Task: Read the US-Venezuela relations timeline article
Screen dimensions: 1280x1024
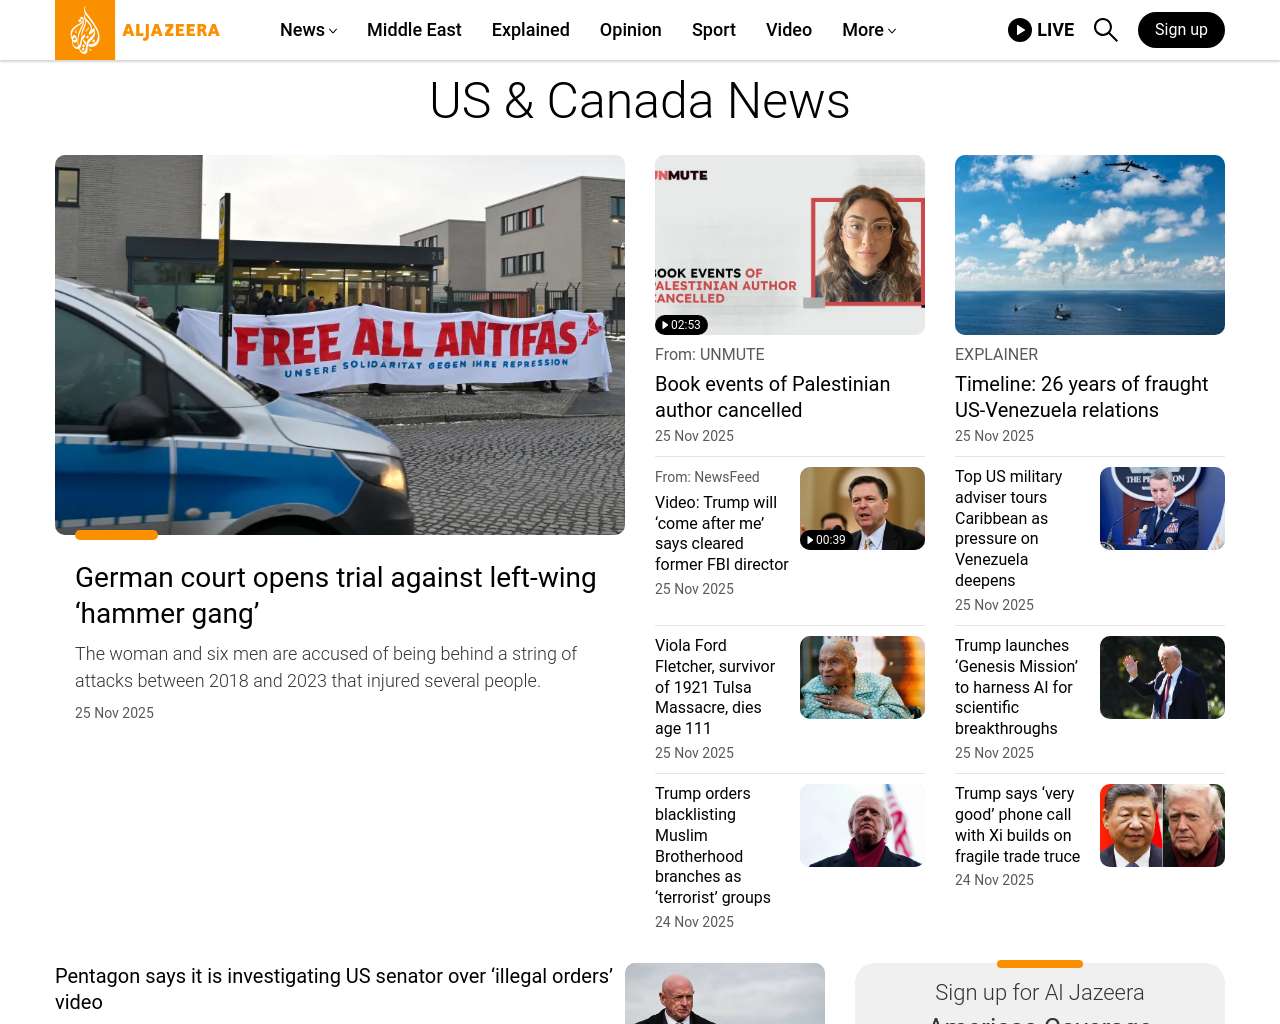Action: [x=1081, y=397]
